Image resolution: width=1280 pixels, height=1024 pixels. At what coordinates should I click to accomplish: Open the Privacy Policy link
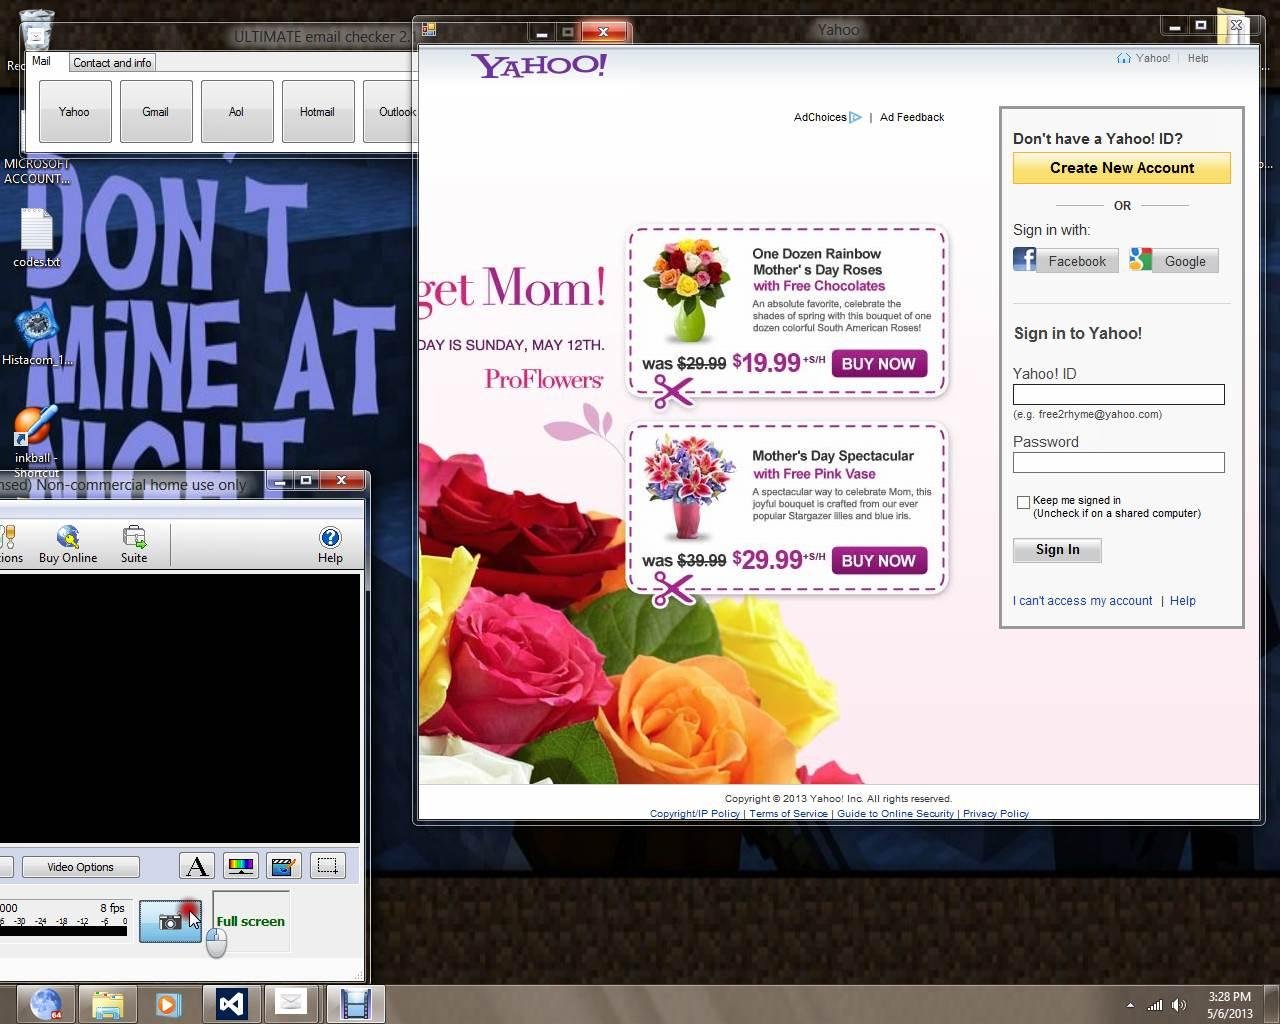tap(996, 814)
